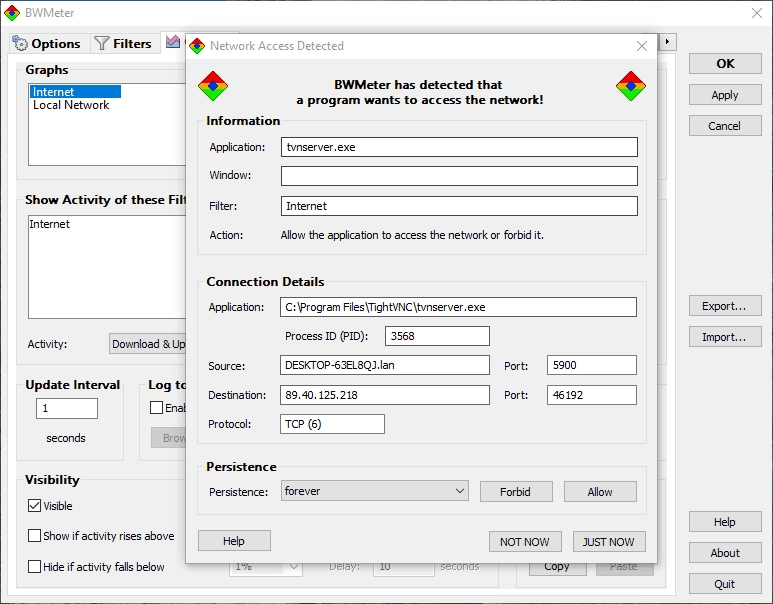Screen dimensions: 773x604
Task: Select Internet in Show Activity filters list
Action: coord(50,224)
